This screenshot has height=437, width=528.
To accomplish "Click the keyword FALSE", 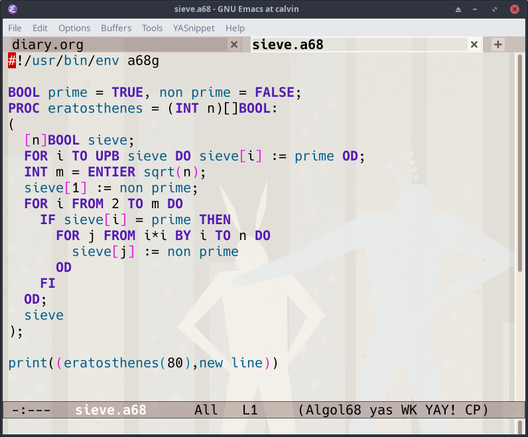I will (274, 92).
